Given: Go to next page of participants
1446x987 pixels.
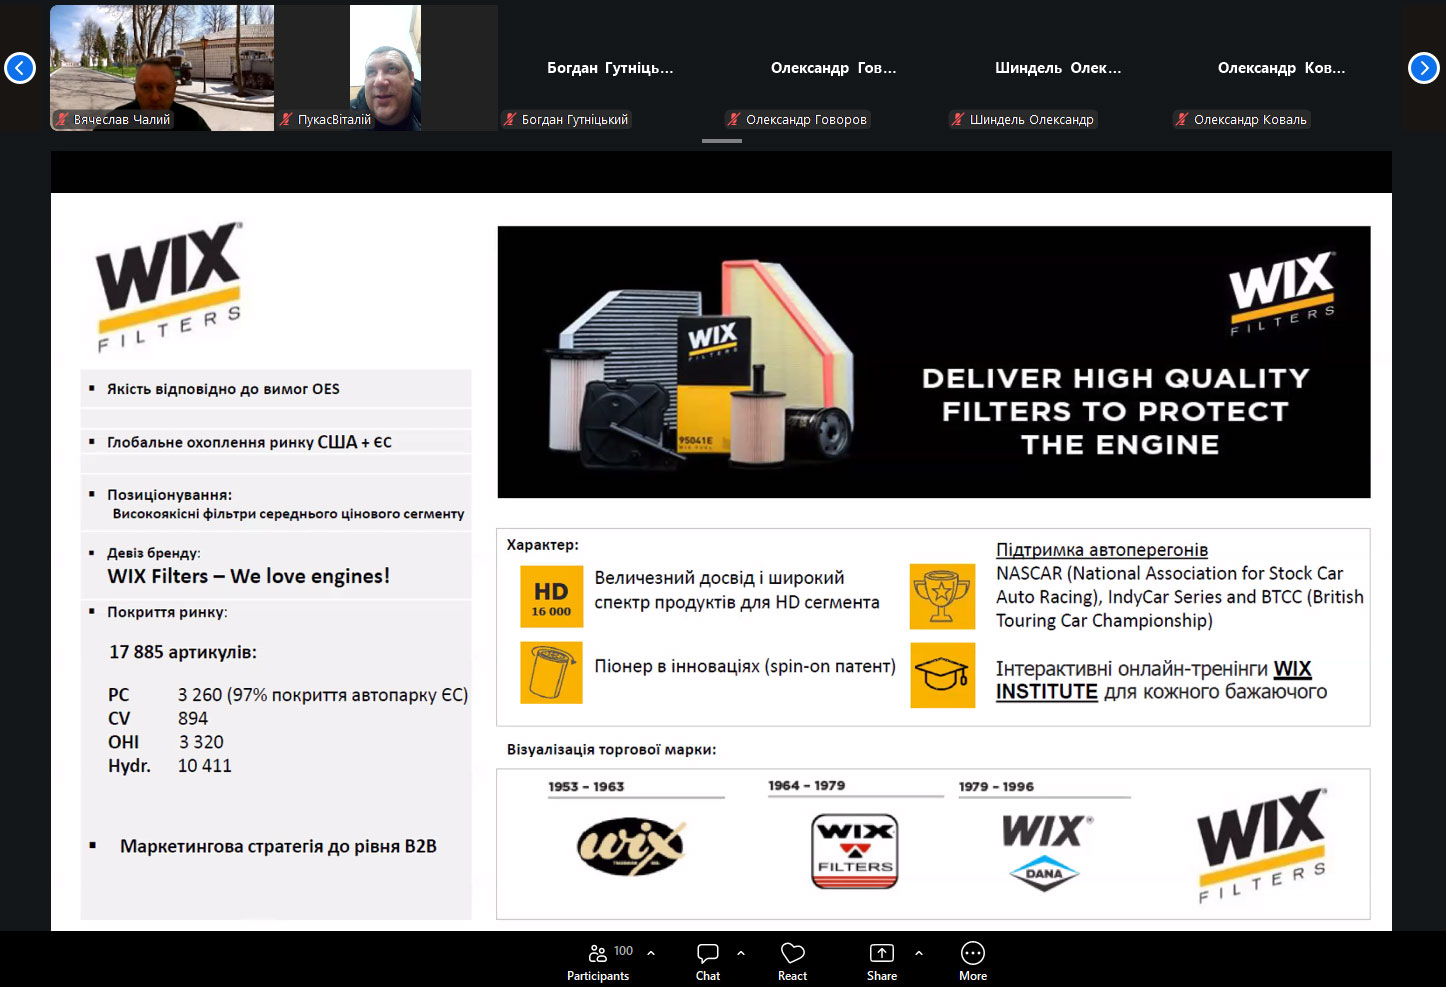Looking at the screenshot, I should click(x=1423, y=68).
